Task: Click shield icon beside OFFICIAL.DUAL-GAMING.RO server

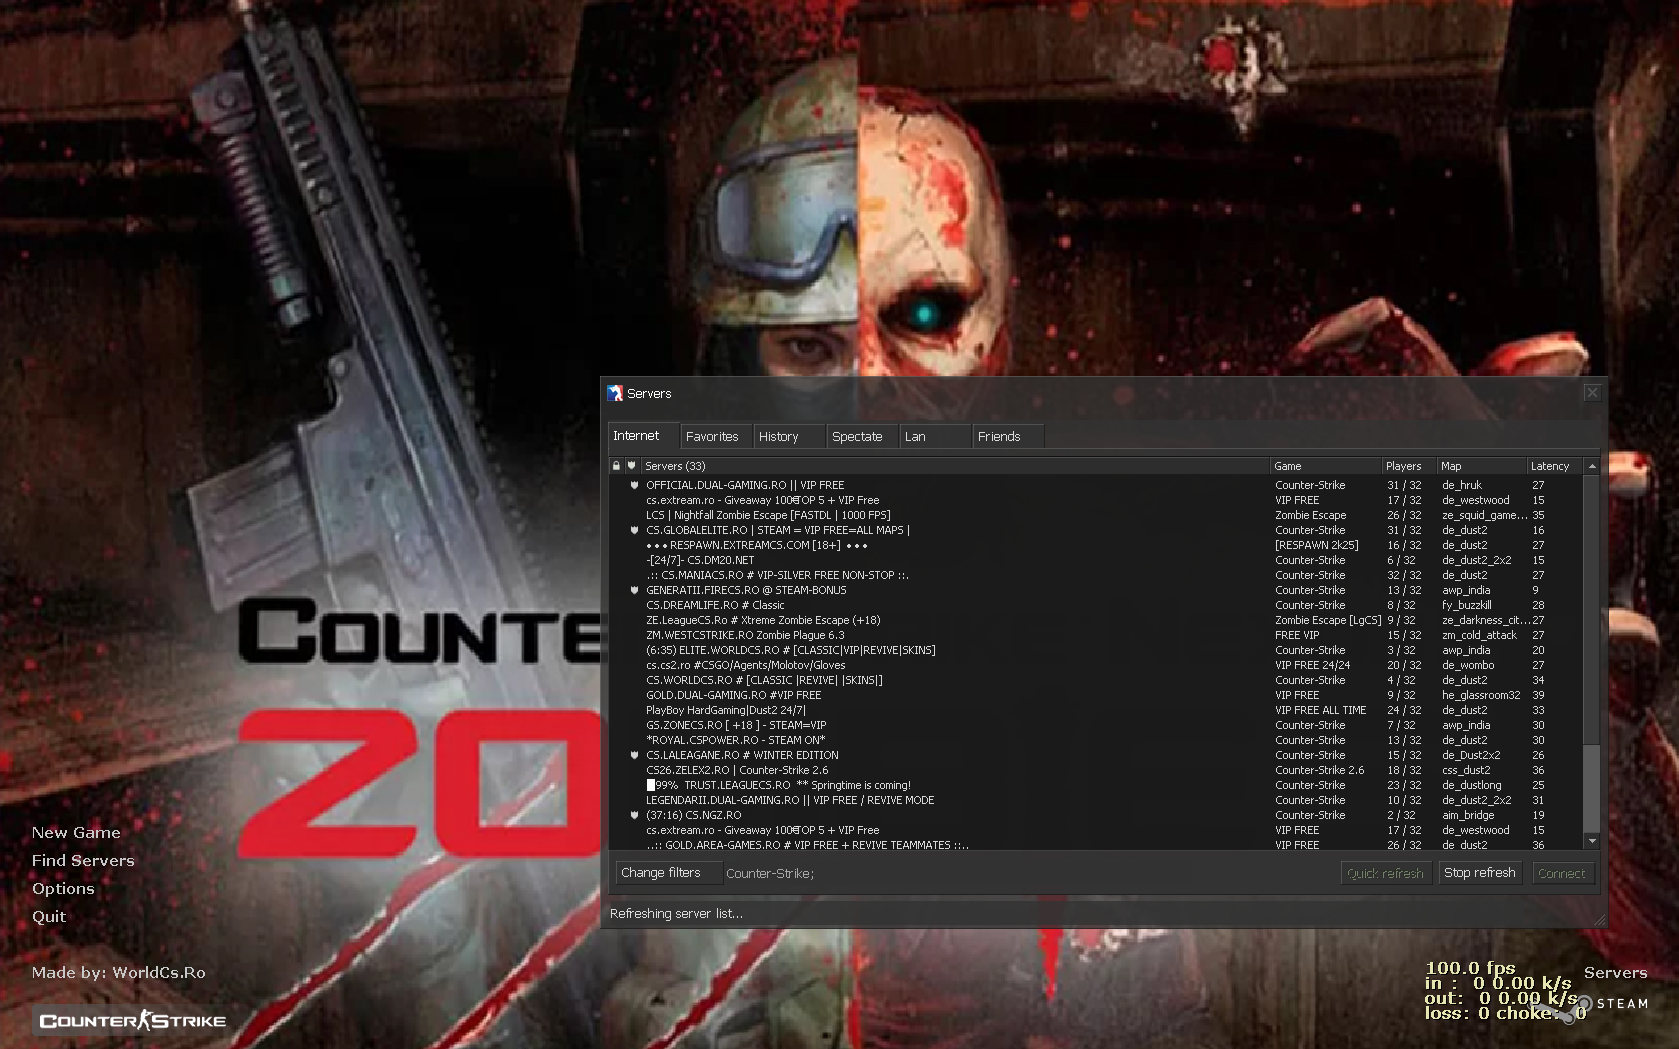Action: coord(634,485)
